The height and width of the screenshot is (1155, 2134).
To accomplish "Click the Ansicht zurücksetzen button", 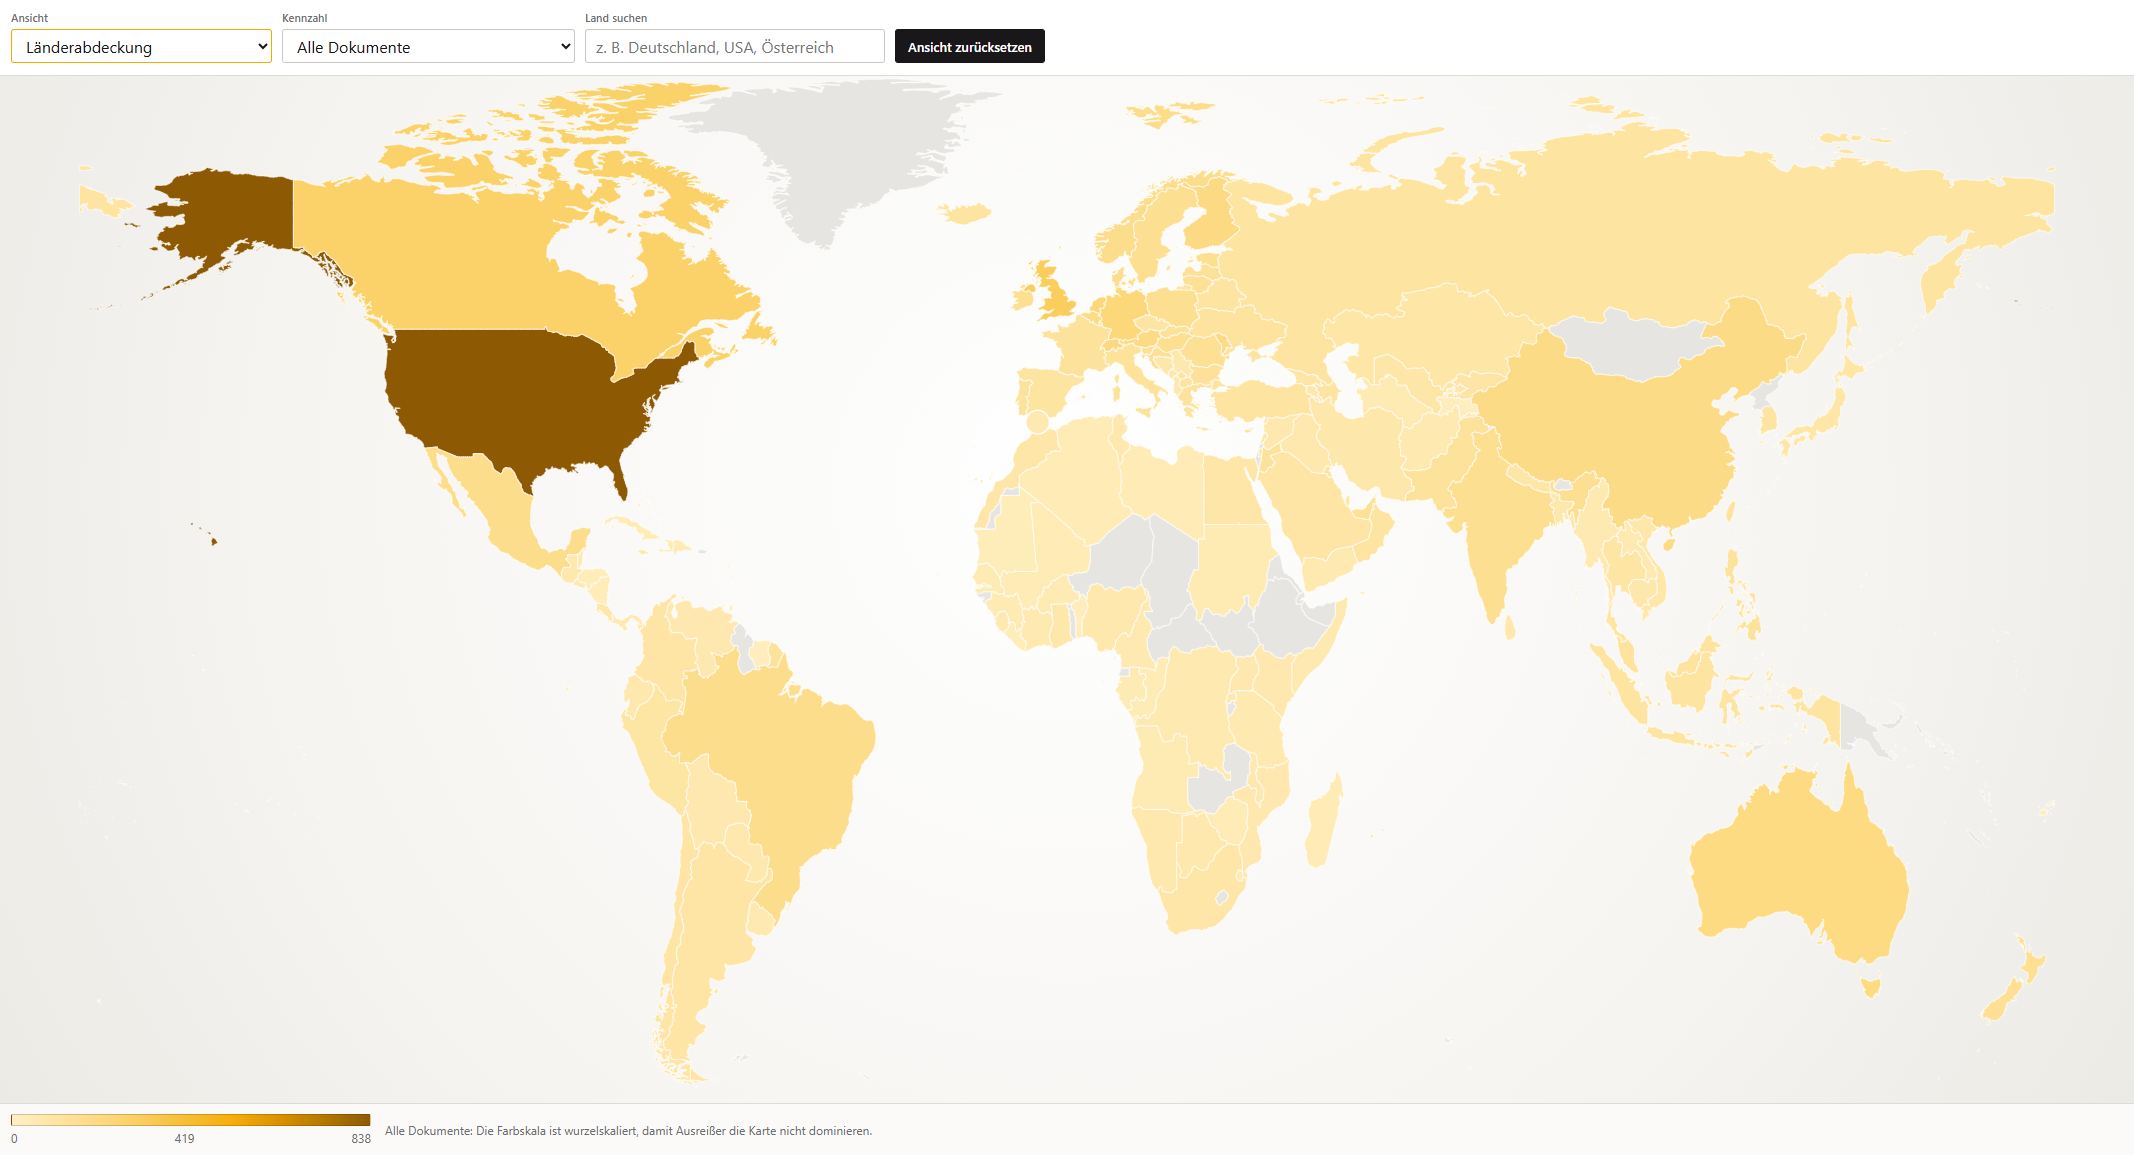I will tap(970, 47).
